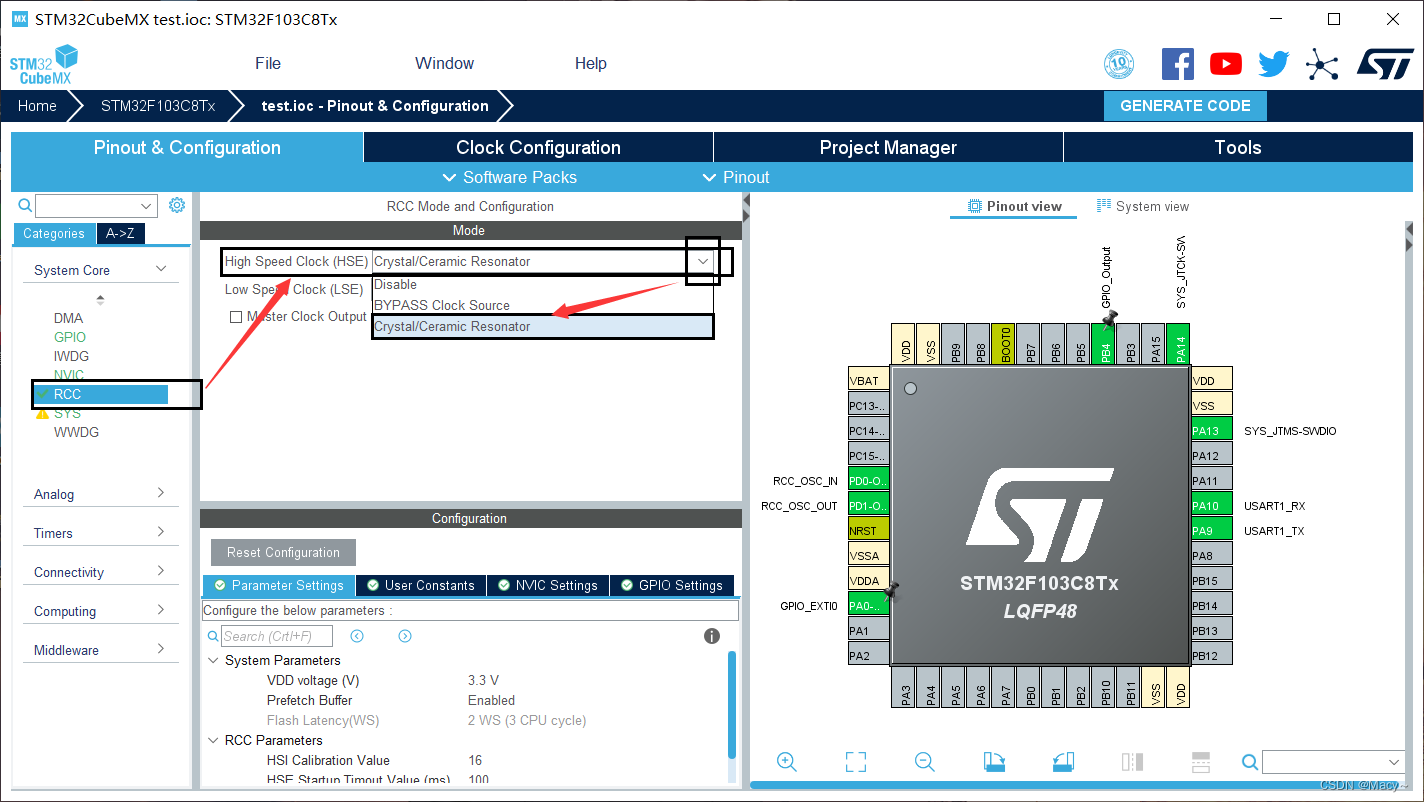This screenshot has width=1424, height=802.
Task: Go to previous search result arrow
Action: click(357, 636)
